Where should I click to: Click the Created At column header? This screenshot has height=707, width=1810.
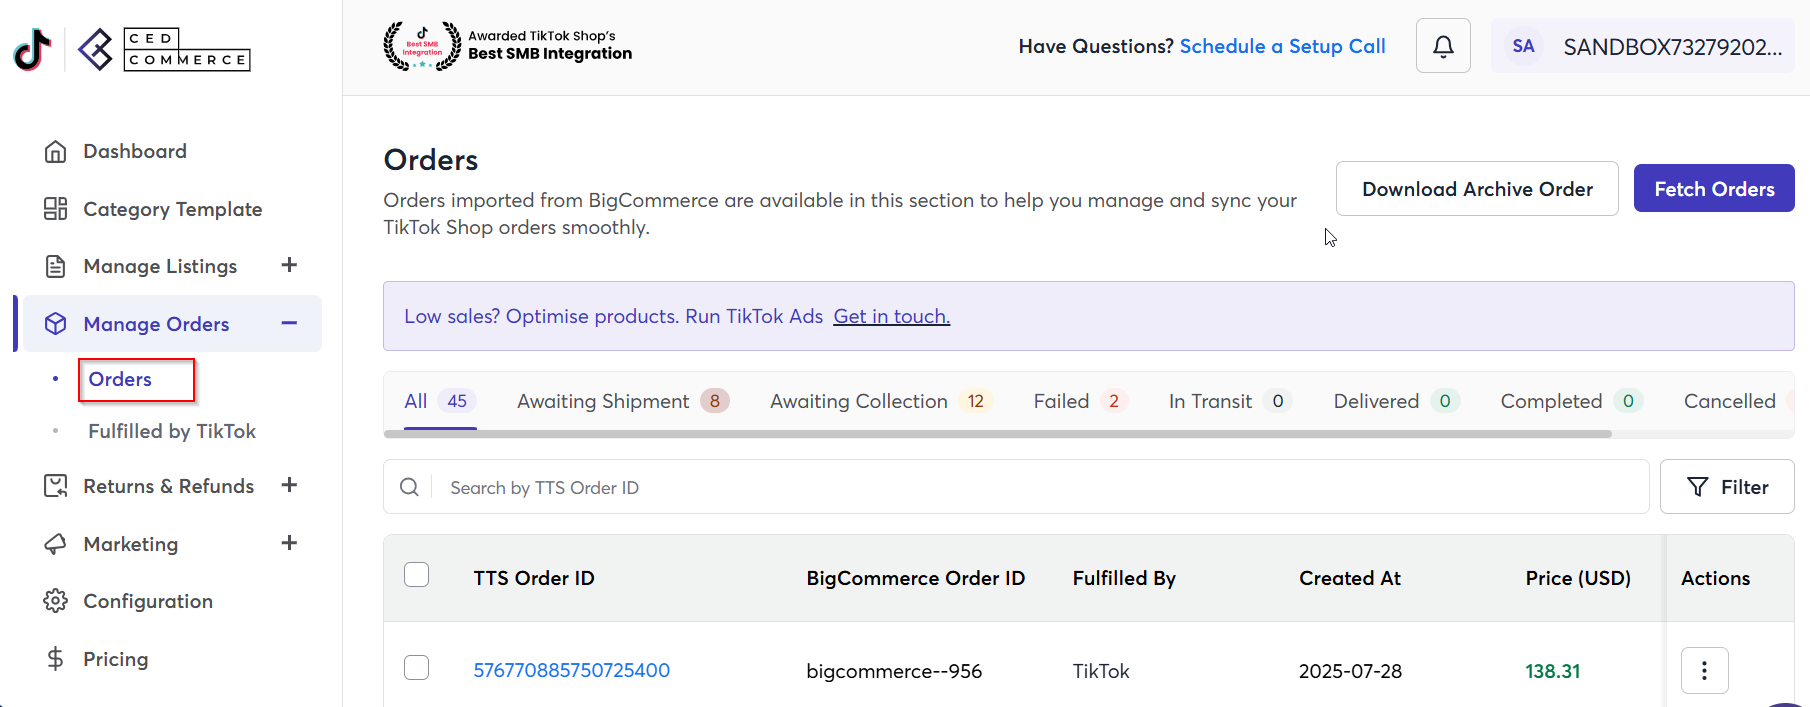point(1350,578)
